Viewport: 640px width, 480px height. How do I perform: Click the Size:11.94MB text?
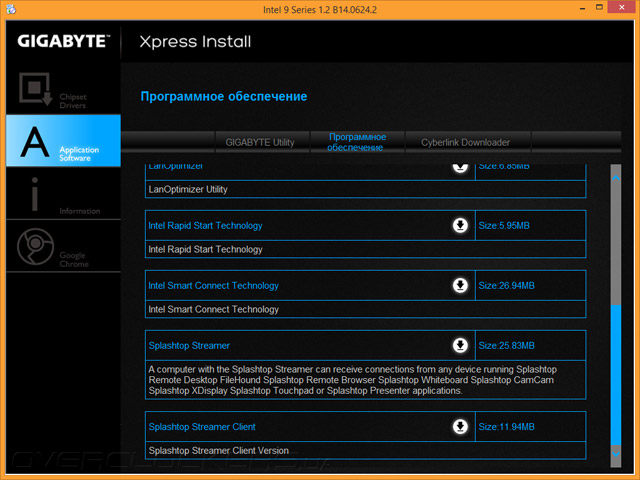(507, 427)
